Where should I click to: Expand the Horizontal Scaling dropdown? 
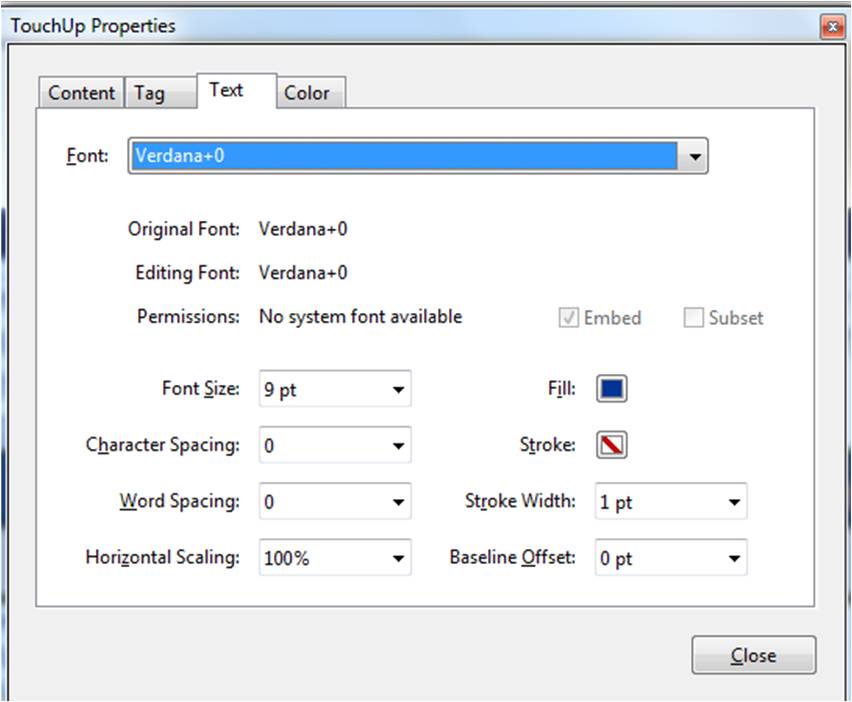pos(398,558)
